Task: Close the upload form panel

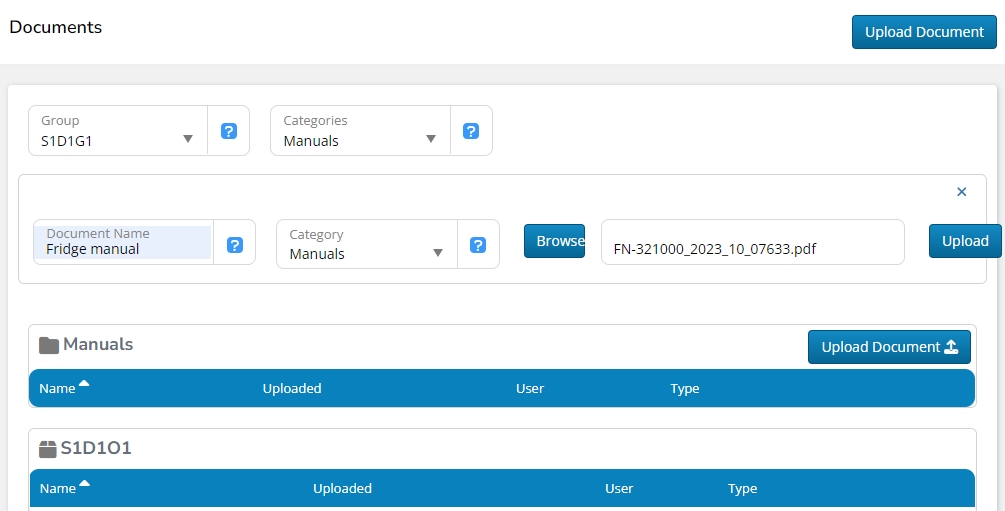Action: pyautogui.click(x=962, y=192)
